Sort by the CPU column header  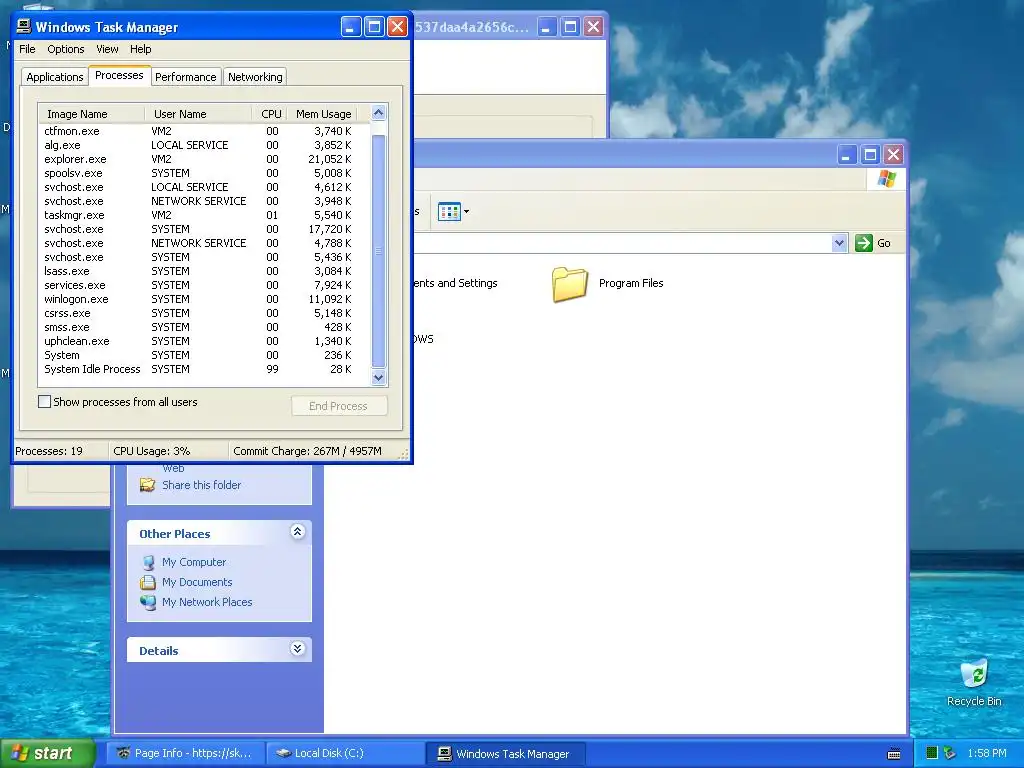pyautogui.click(x=270, y=114)
